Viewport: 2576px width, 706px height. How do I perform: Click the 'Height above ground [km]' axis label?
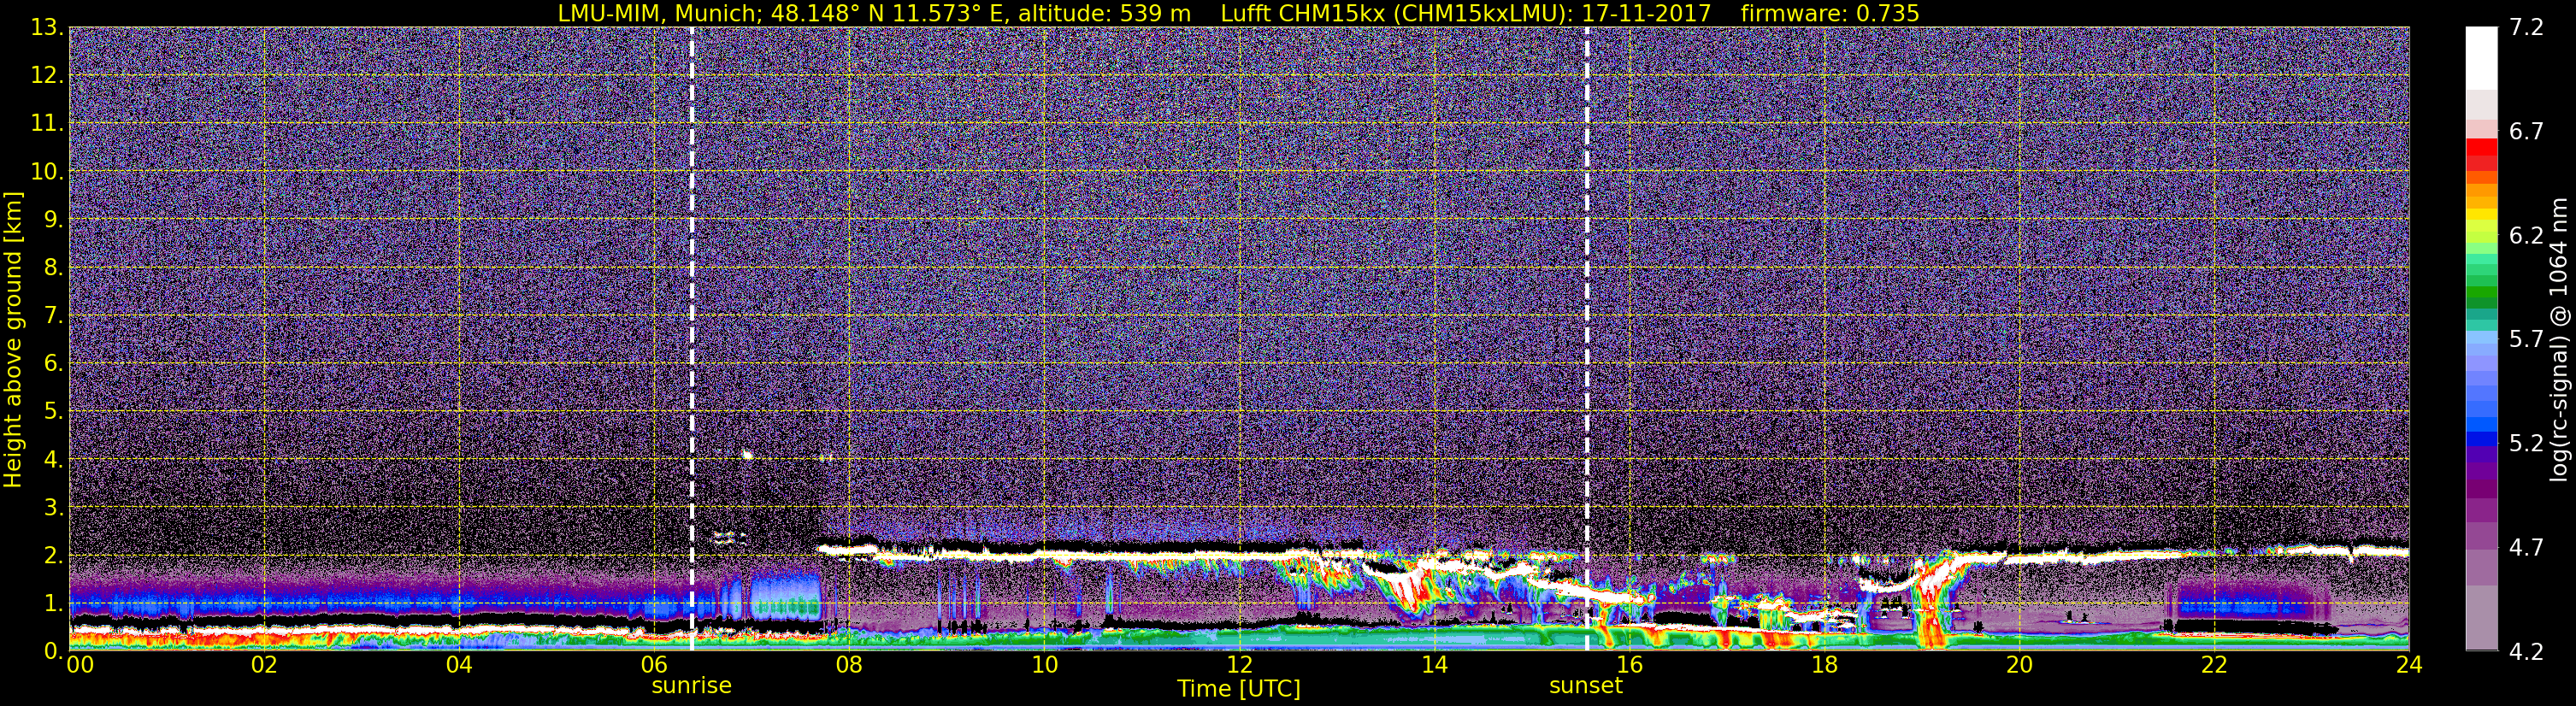click(x=13, y=339)
